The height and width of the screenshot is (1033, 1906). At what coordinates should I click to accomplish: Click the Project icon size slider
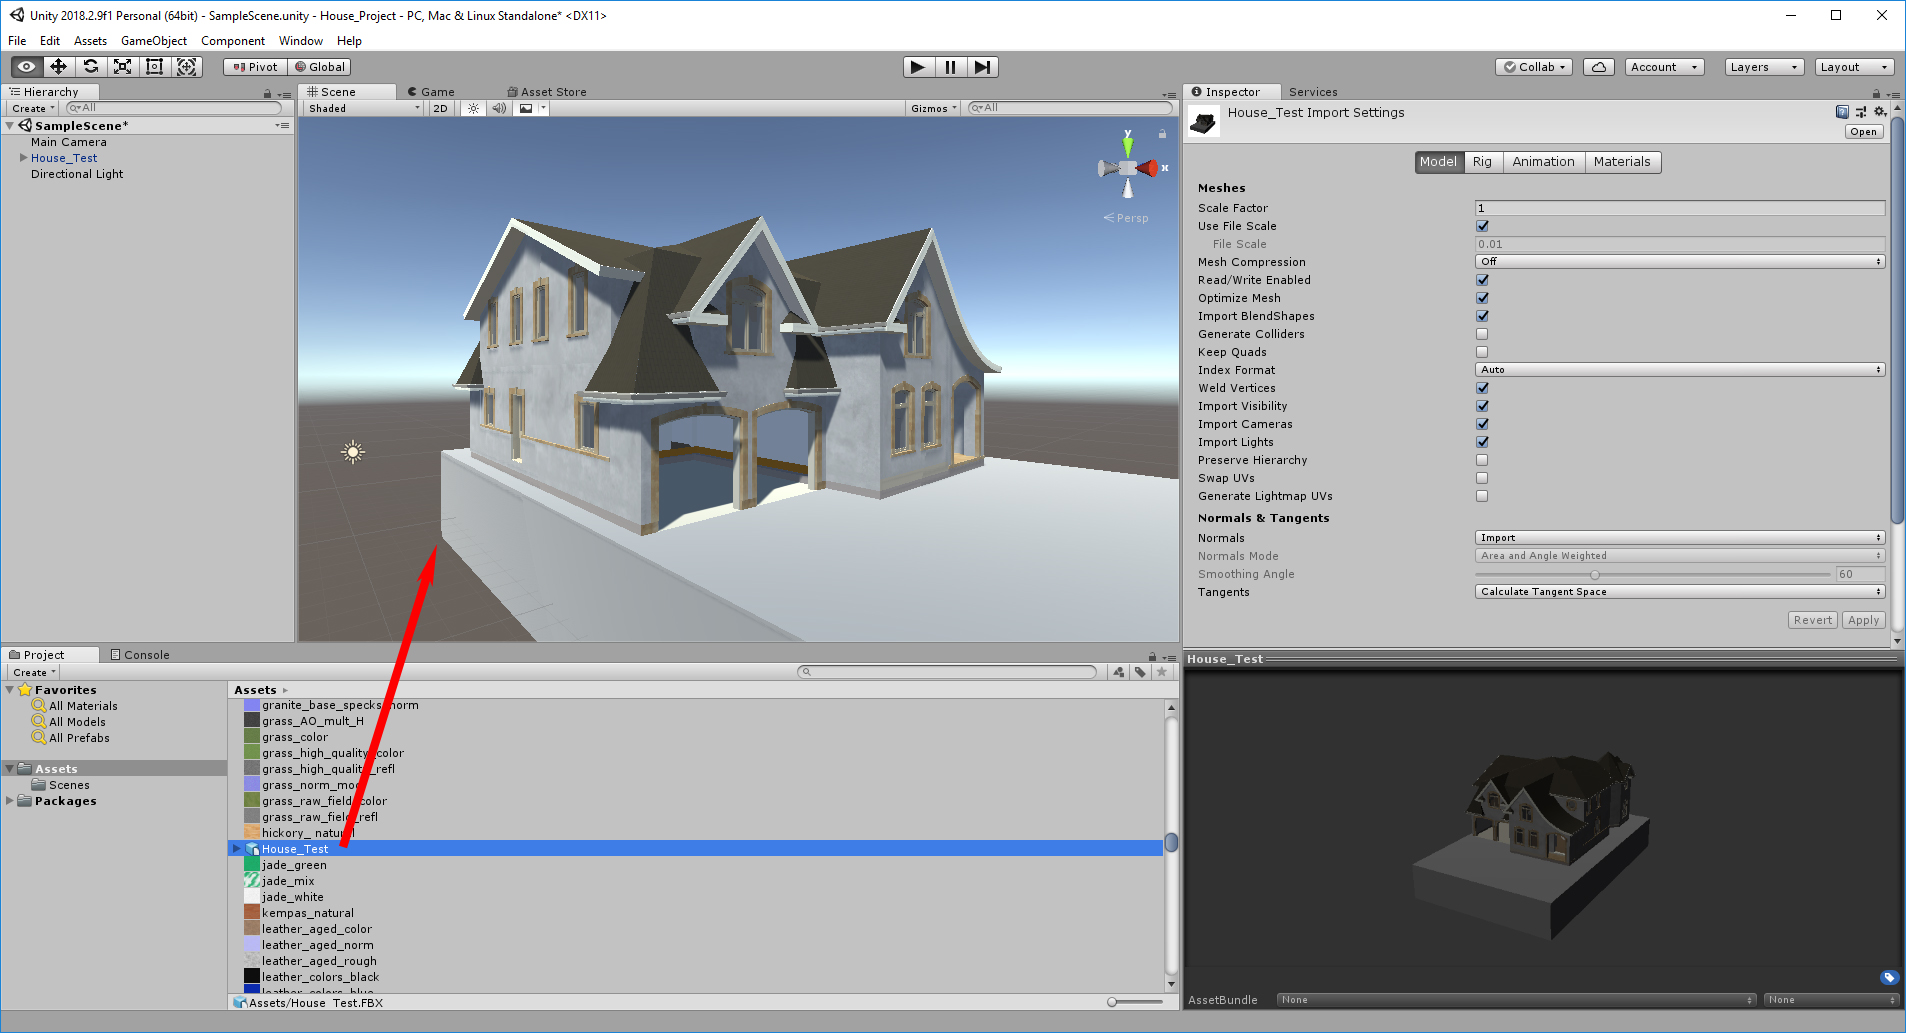(1134, 1002)
